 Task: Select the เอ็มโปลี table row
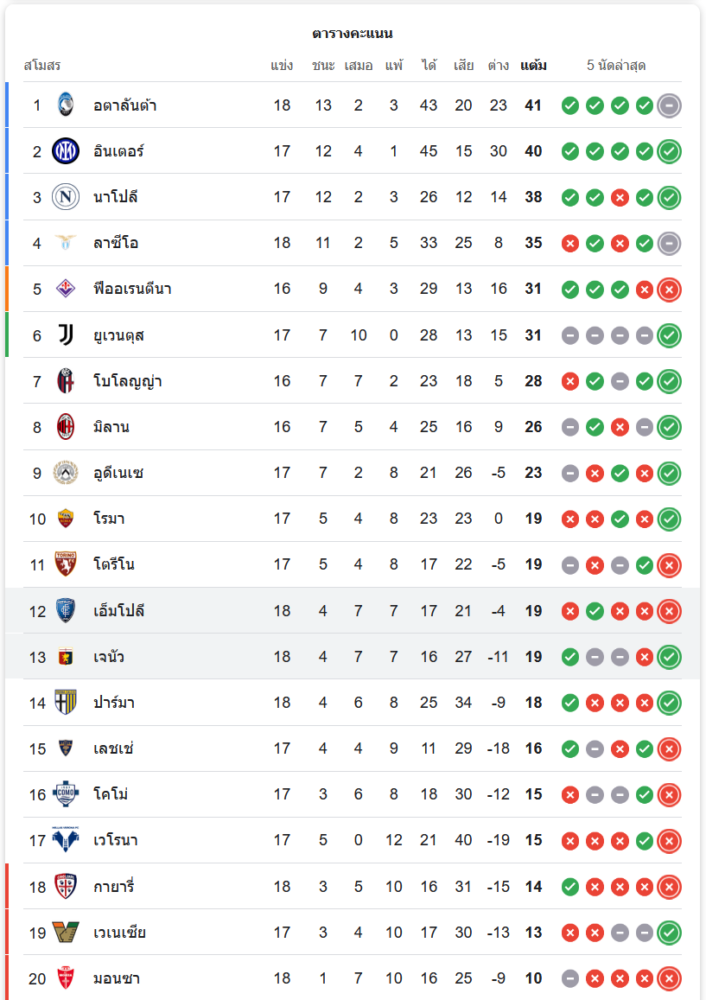[350, 611]
